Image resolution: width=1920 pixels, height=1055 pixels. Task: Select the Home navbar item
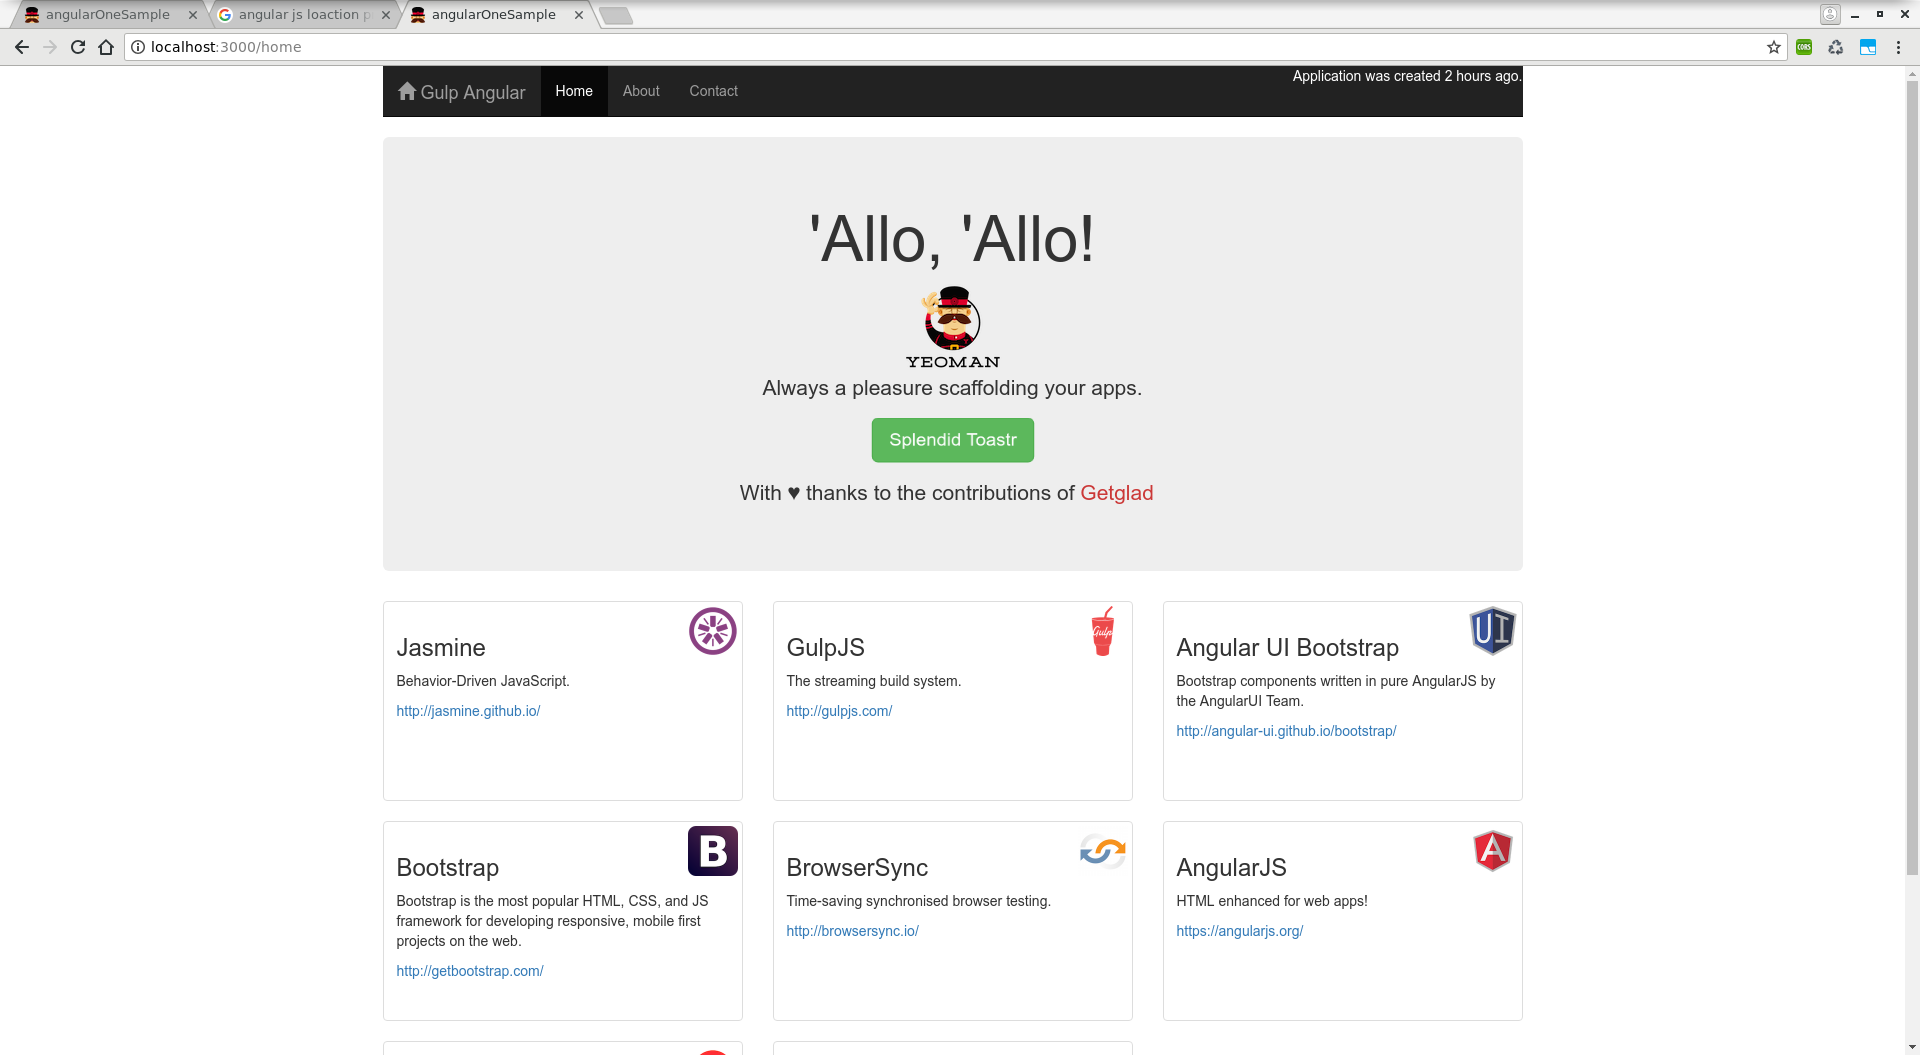[574, 91]
